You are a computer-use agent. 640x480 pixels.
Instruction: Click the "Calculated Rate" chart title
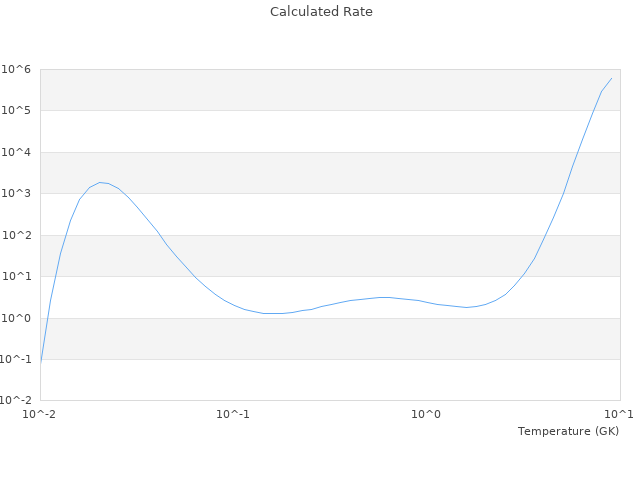(321, 12)
